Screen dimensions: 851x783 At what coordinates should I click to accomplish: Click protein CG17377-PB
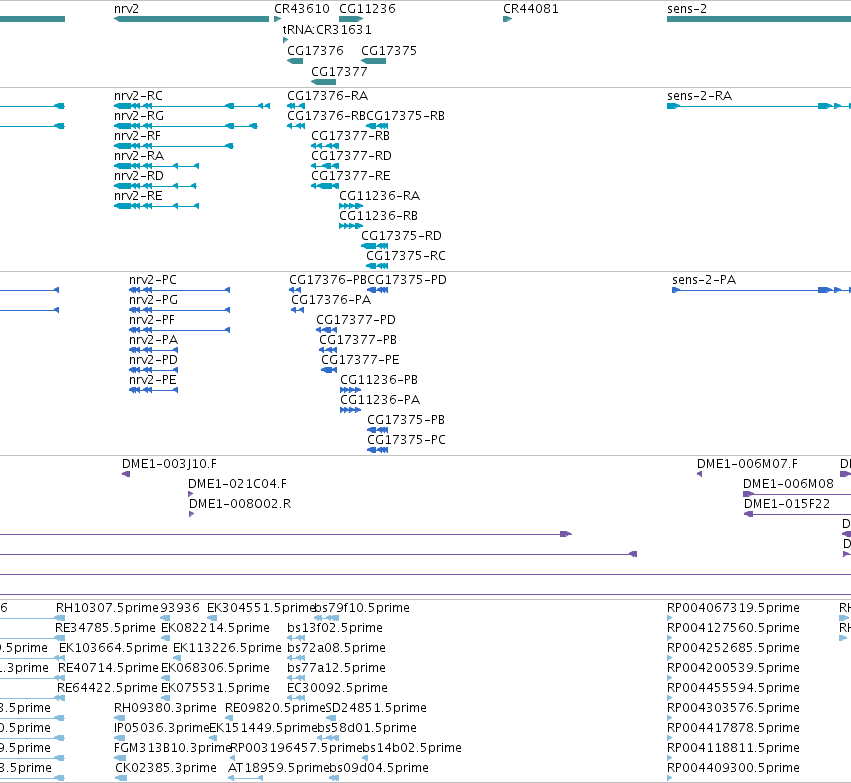coord(358,340)
